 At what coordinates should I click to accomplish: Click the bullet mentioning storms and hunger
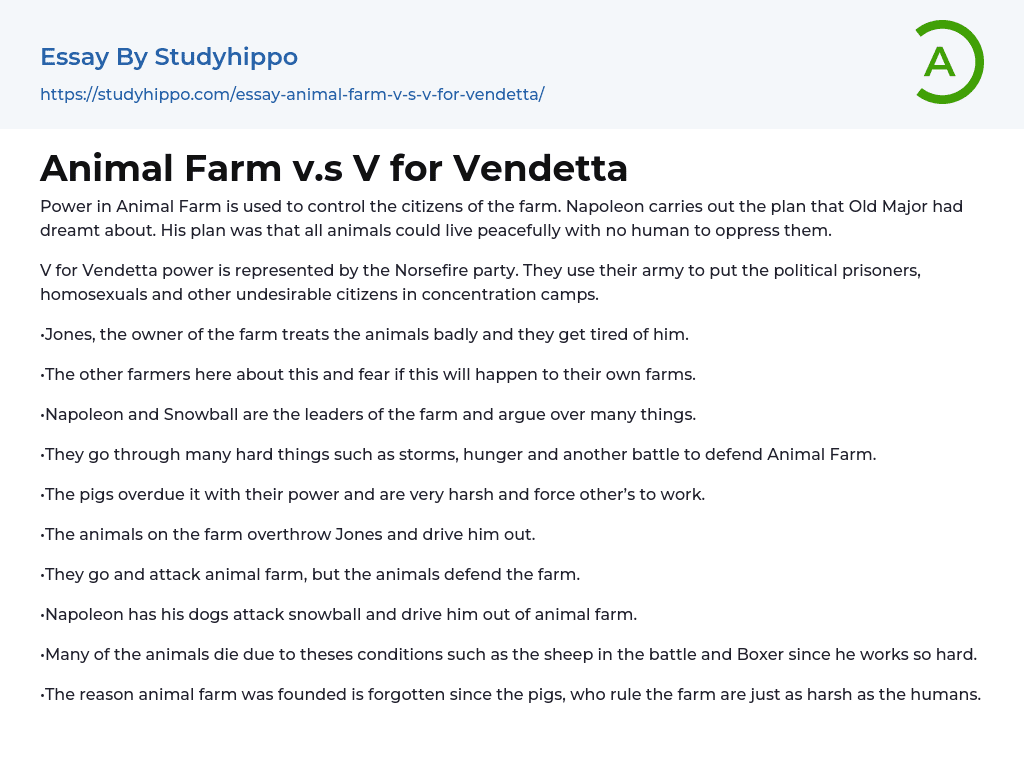pyautogui.click(x=458, y=454)
